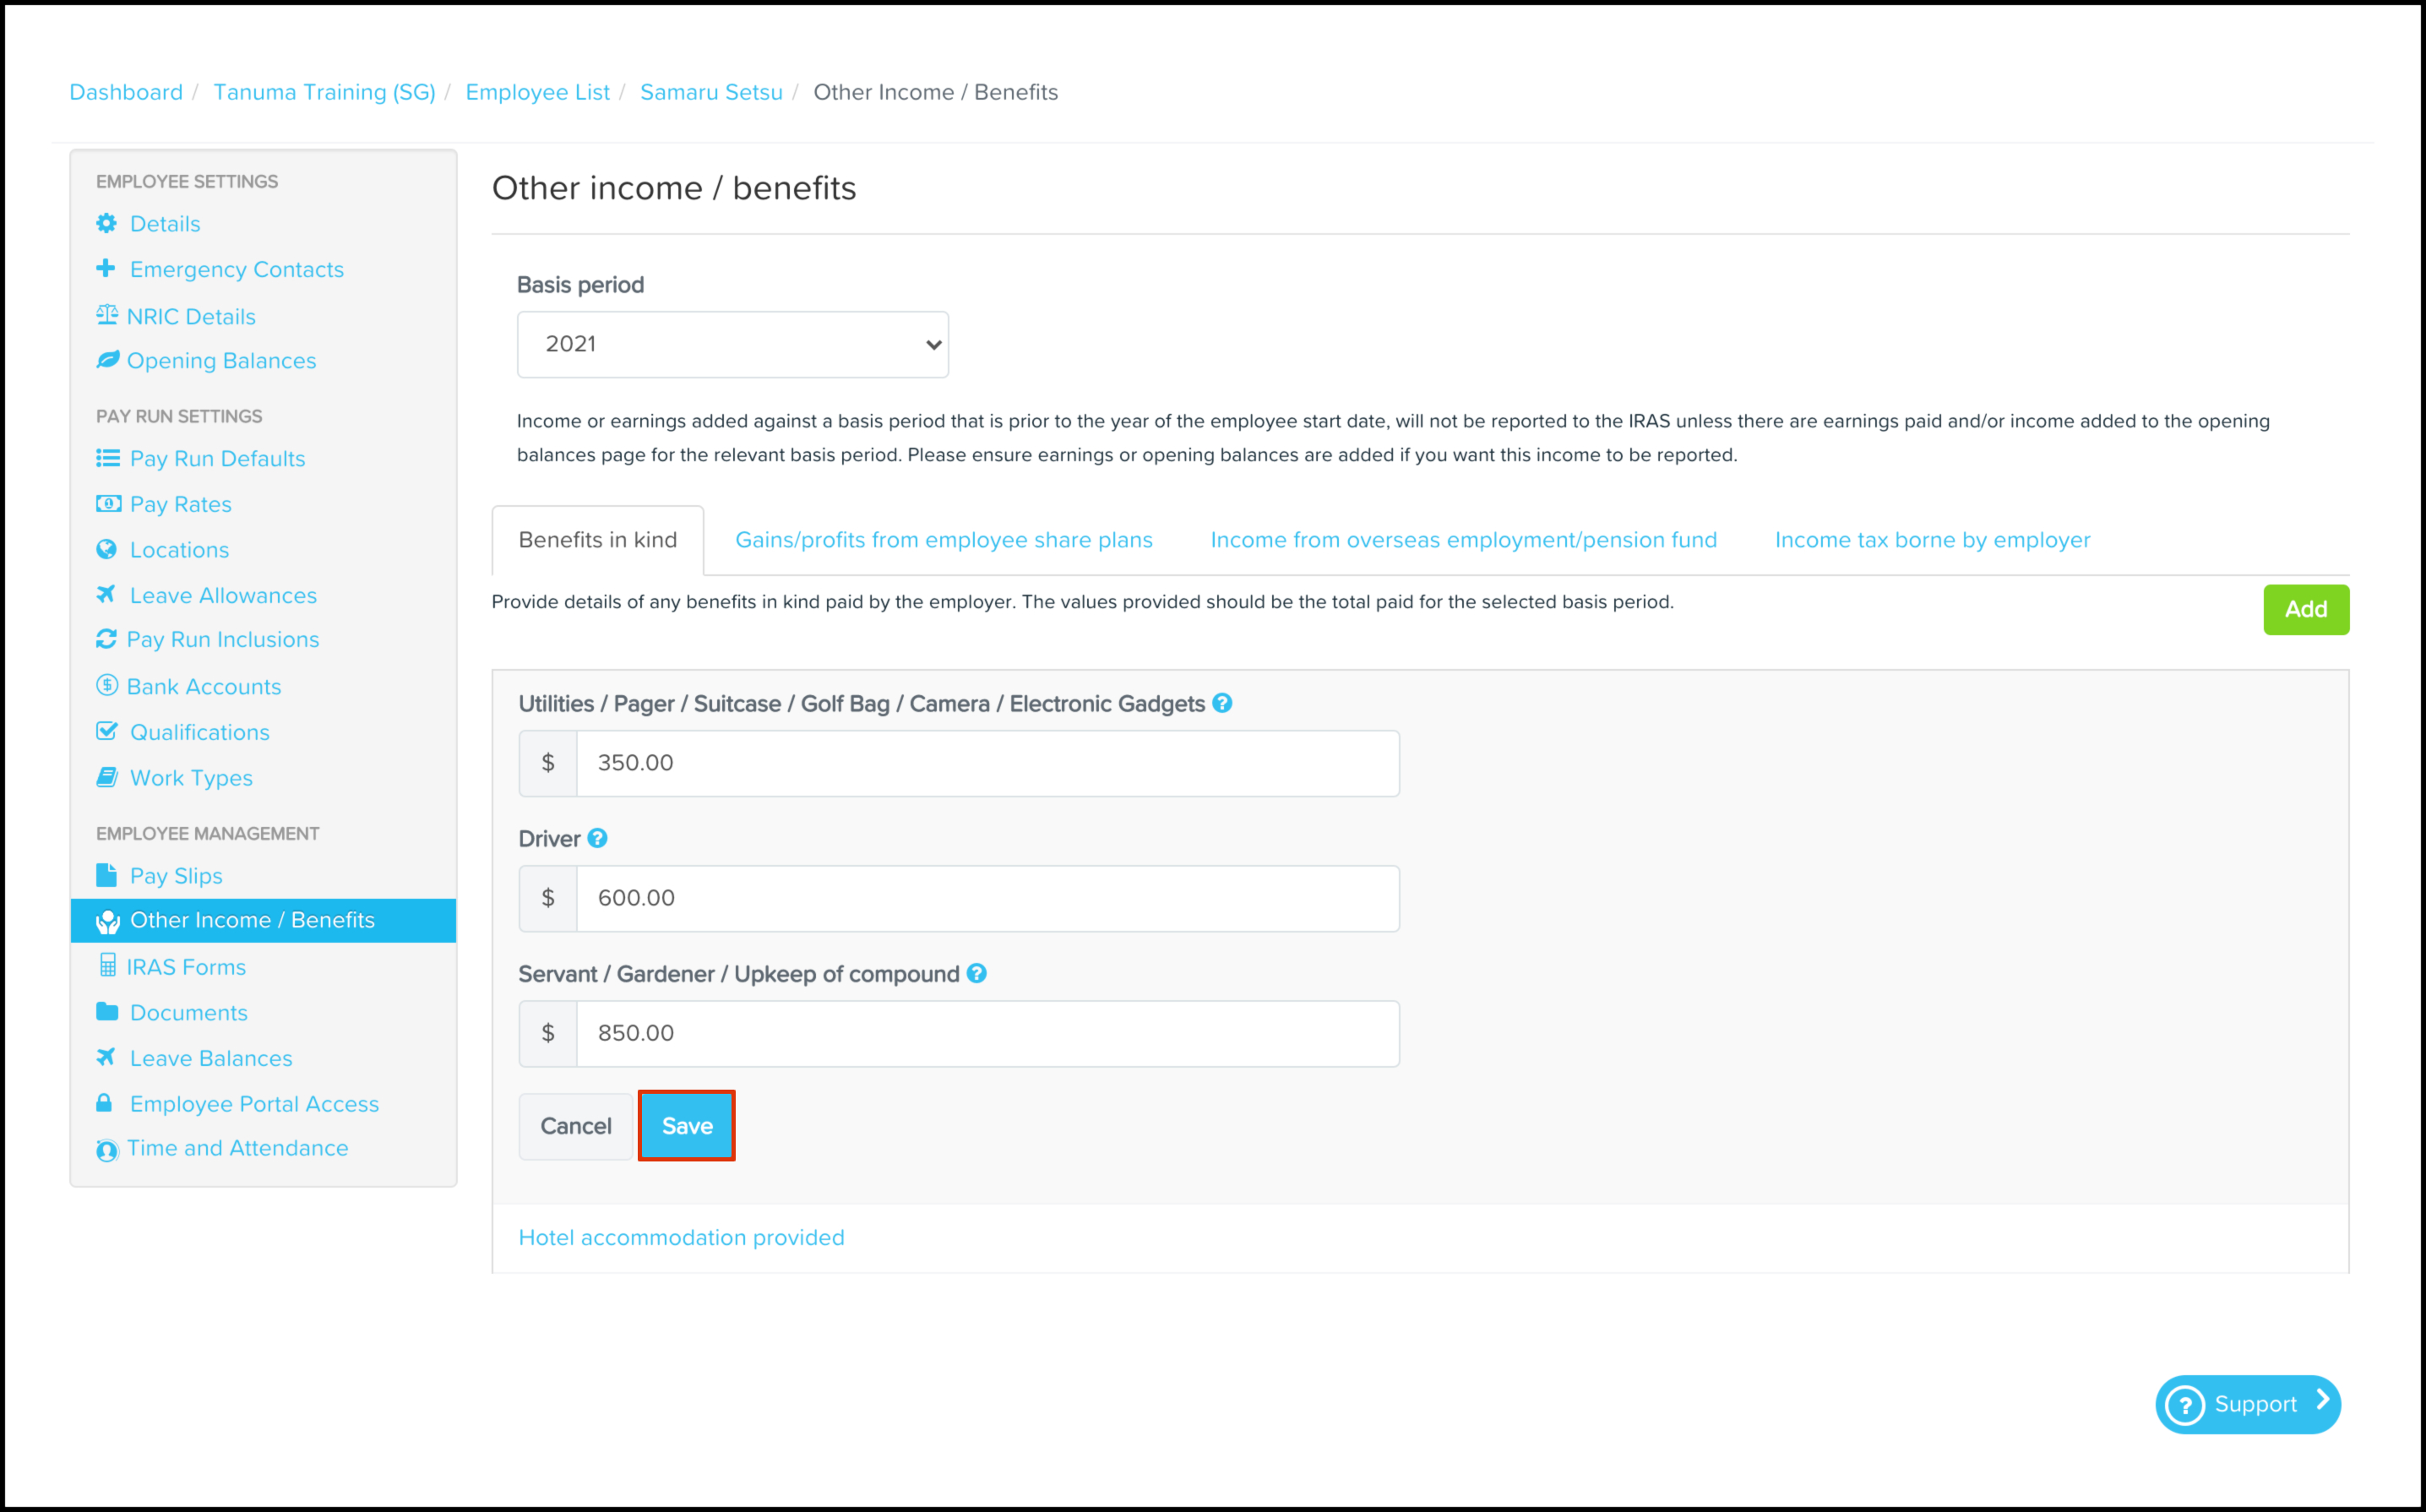Focus the Driver amount input field
This screenshot has height=1512, width=2426.
pyautogui.click(x=987, y=898)
